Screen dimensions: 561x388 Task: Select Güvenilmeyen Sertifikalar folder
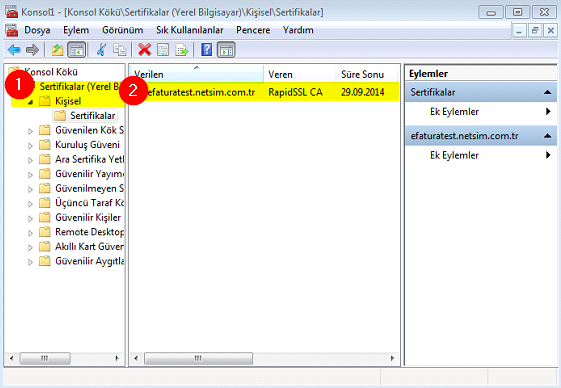(x=81, y=188)
